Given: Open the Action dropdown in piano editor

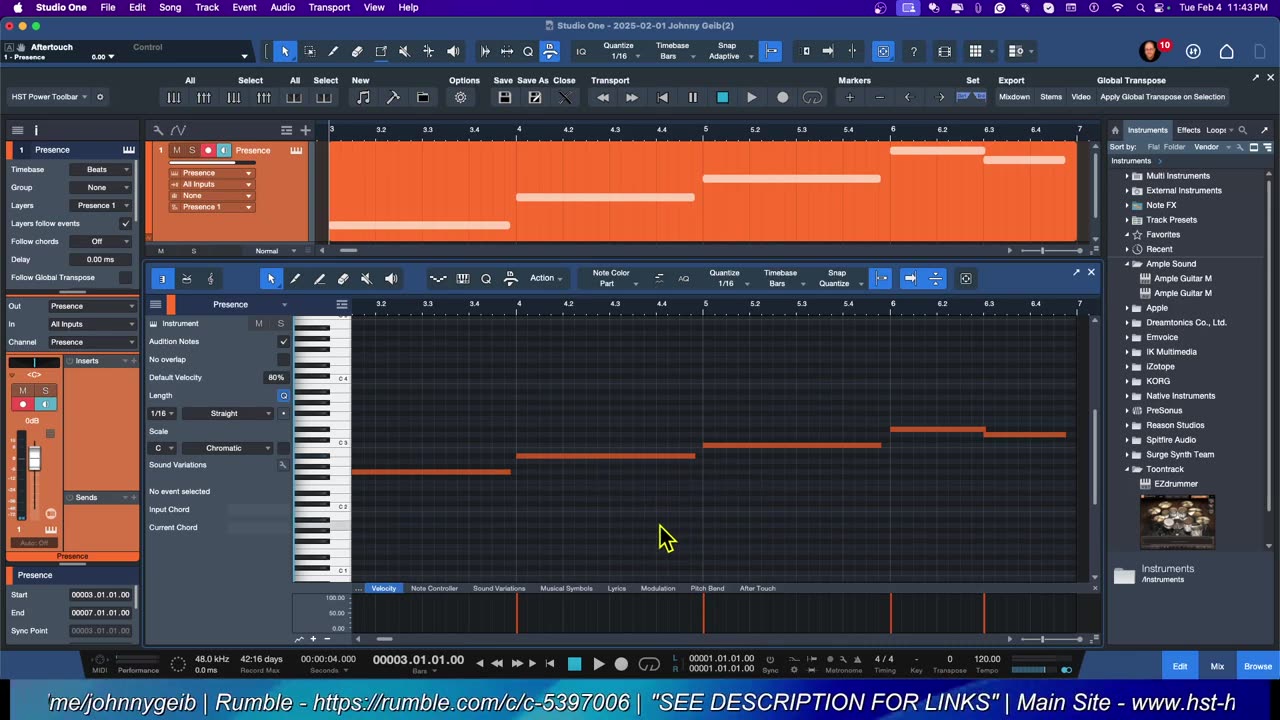Looking at the screenshot, I should (x=545, y=278).
